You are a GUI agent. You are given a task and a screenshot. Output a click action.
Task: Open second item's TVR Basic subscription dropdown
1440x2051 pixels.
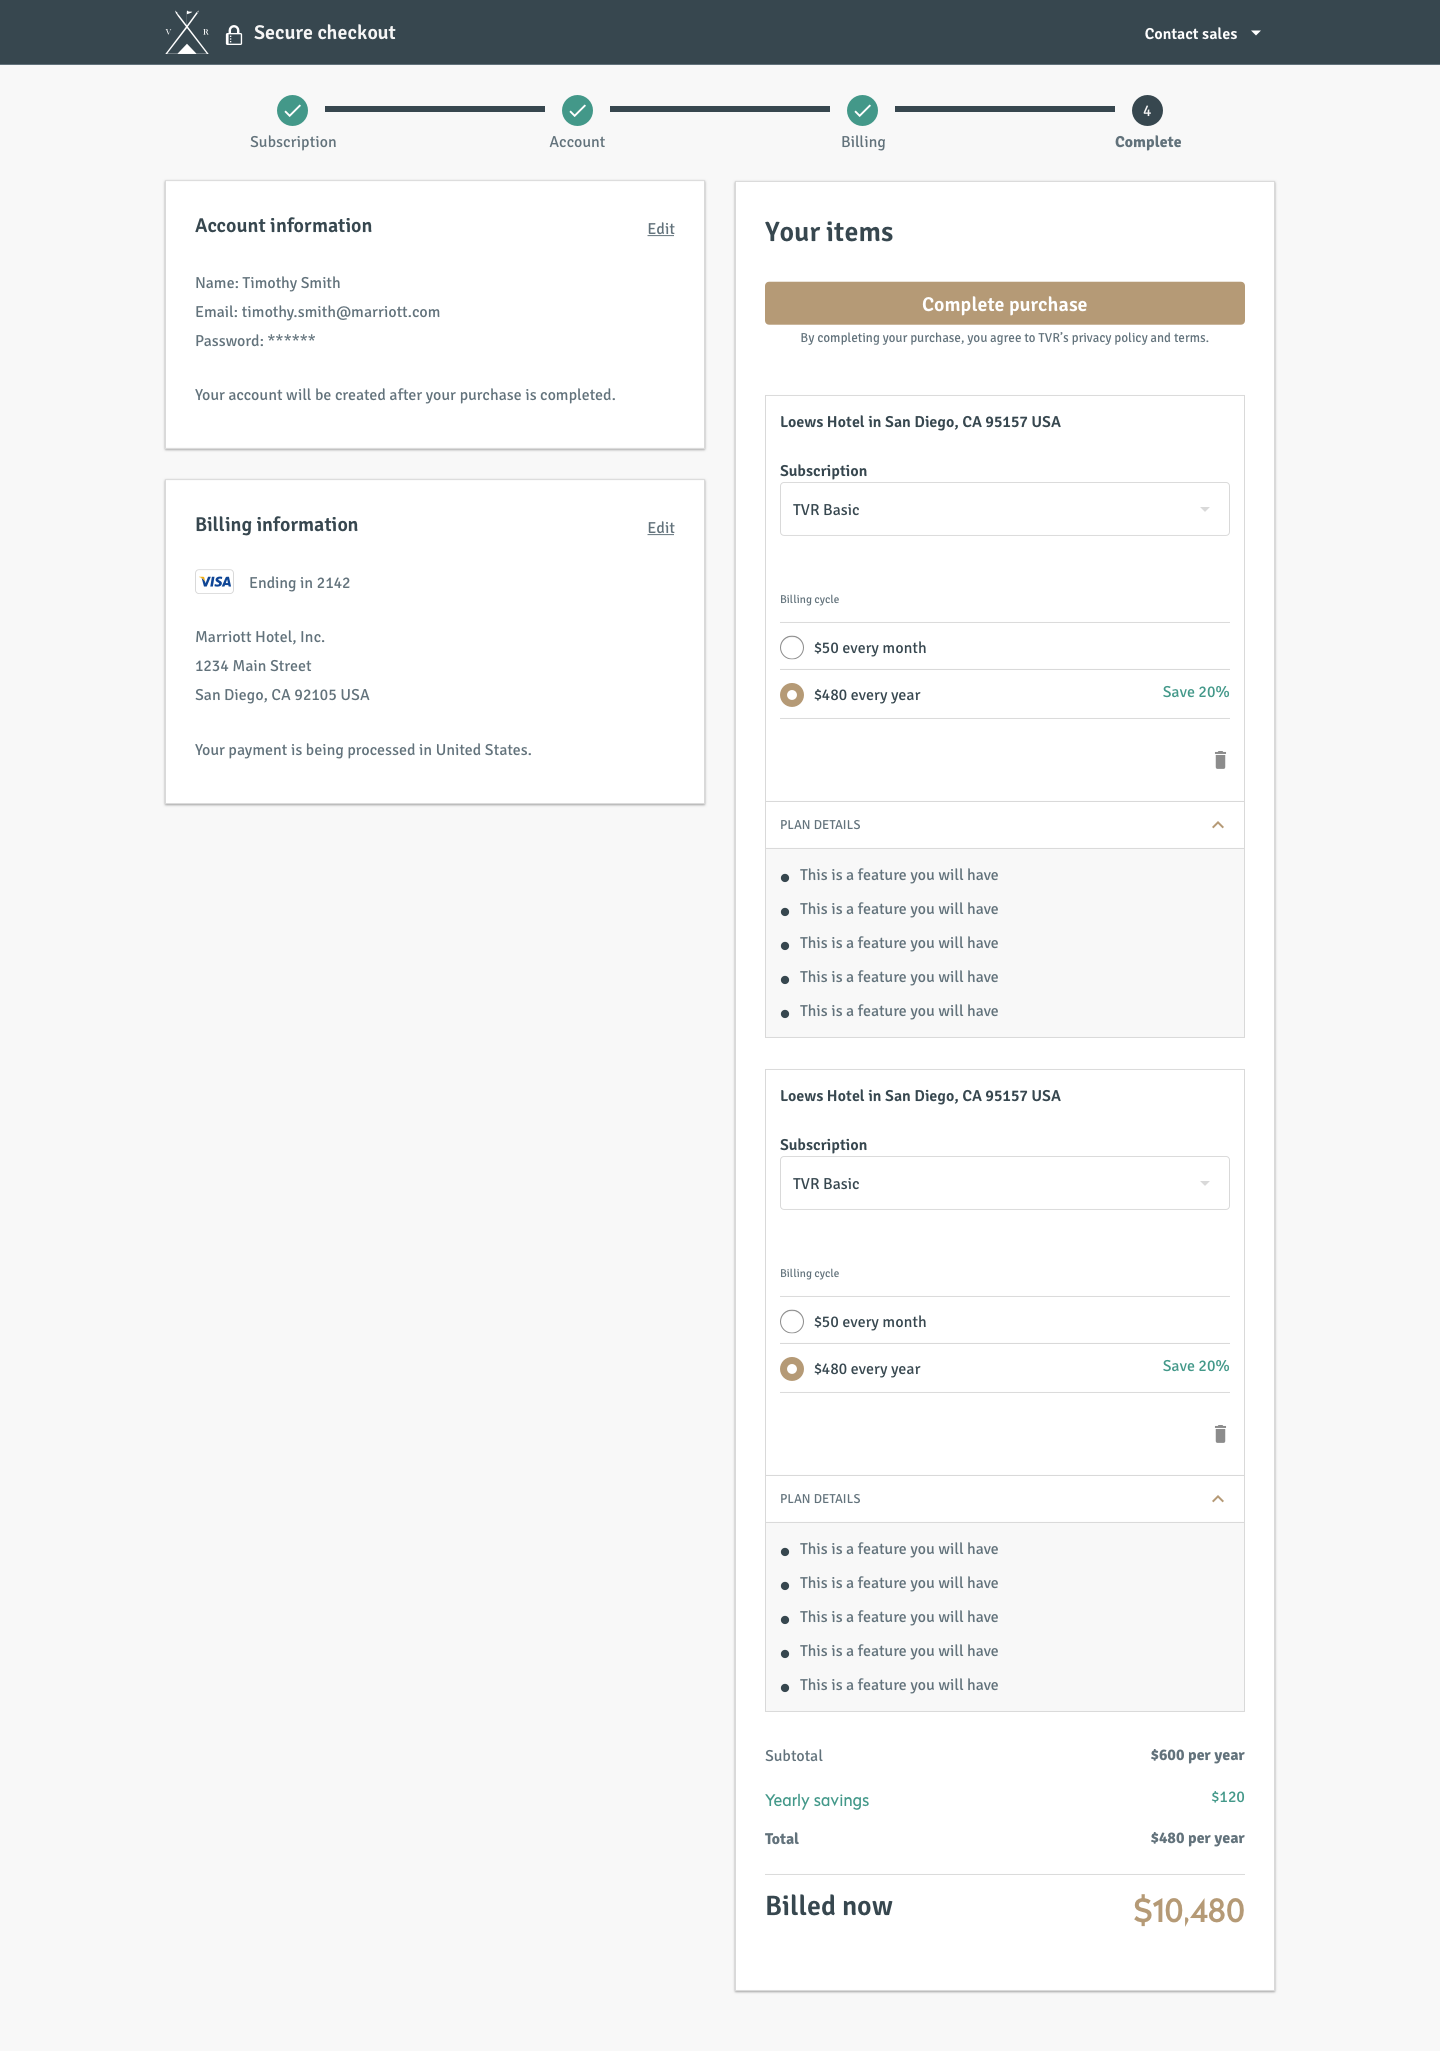click(x=1005, y=1183)
